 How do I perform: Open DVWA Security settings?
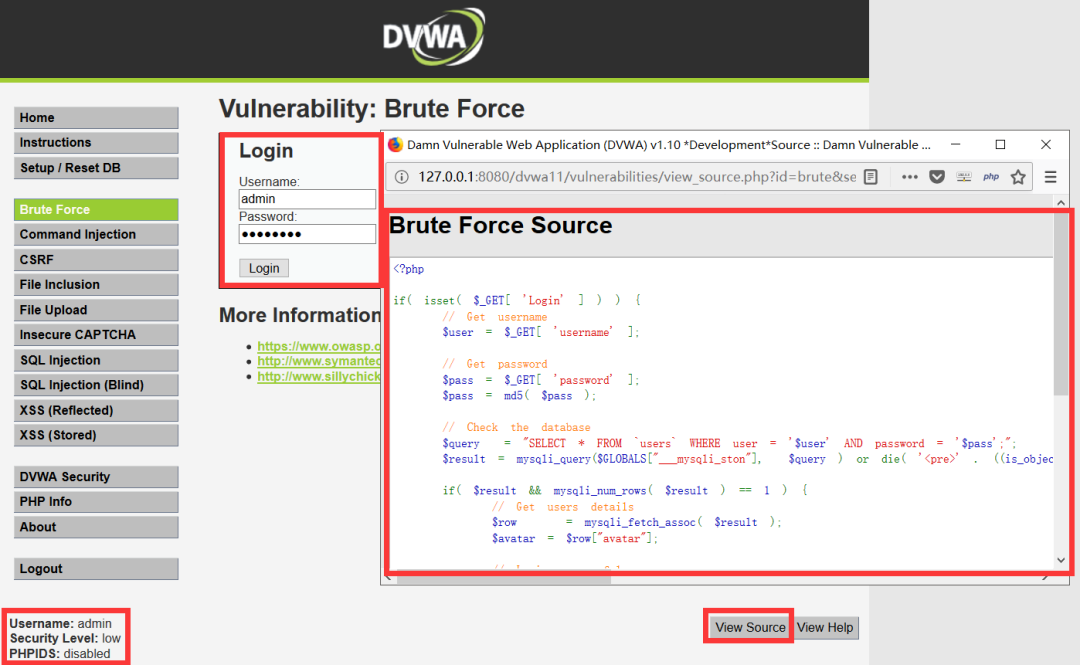coord(96,476)
